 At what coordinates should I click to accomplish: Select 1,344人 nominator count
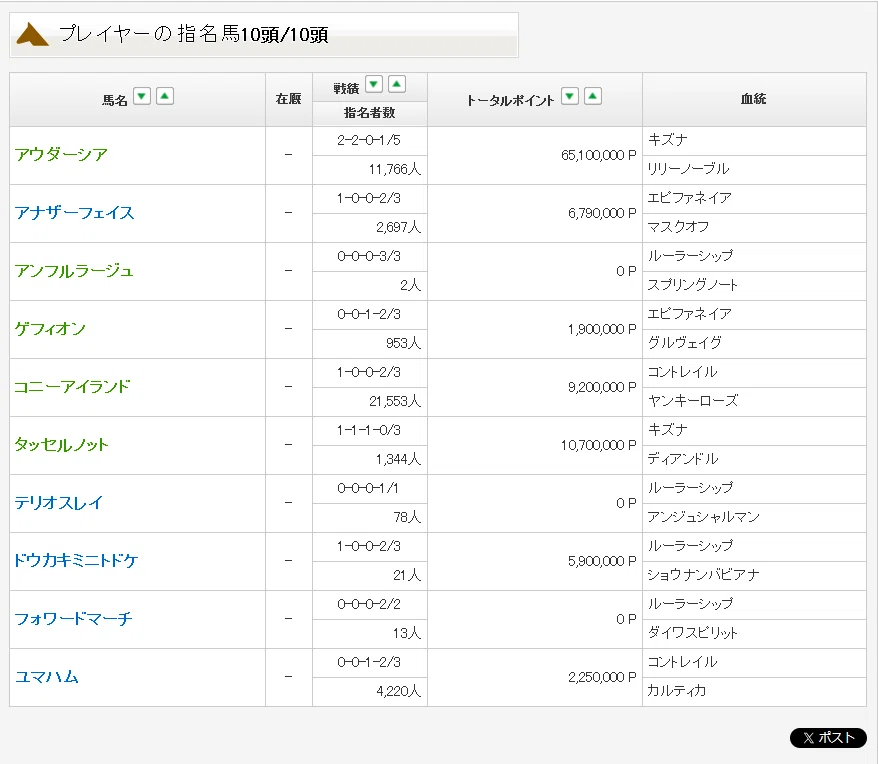[x=398, y=459]
